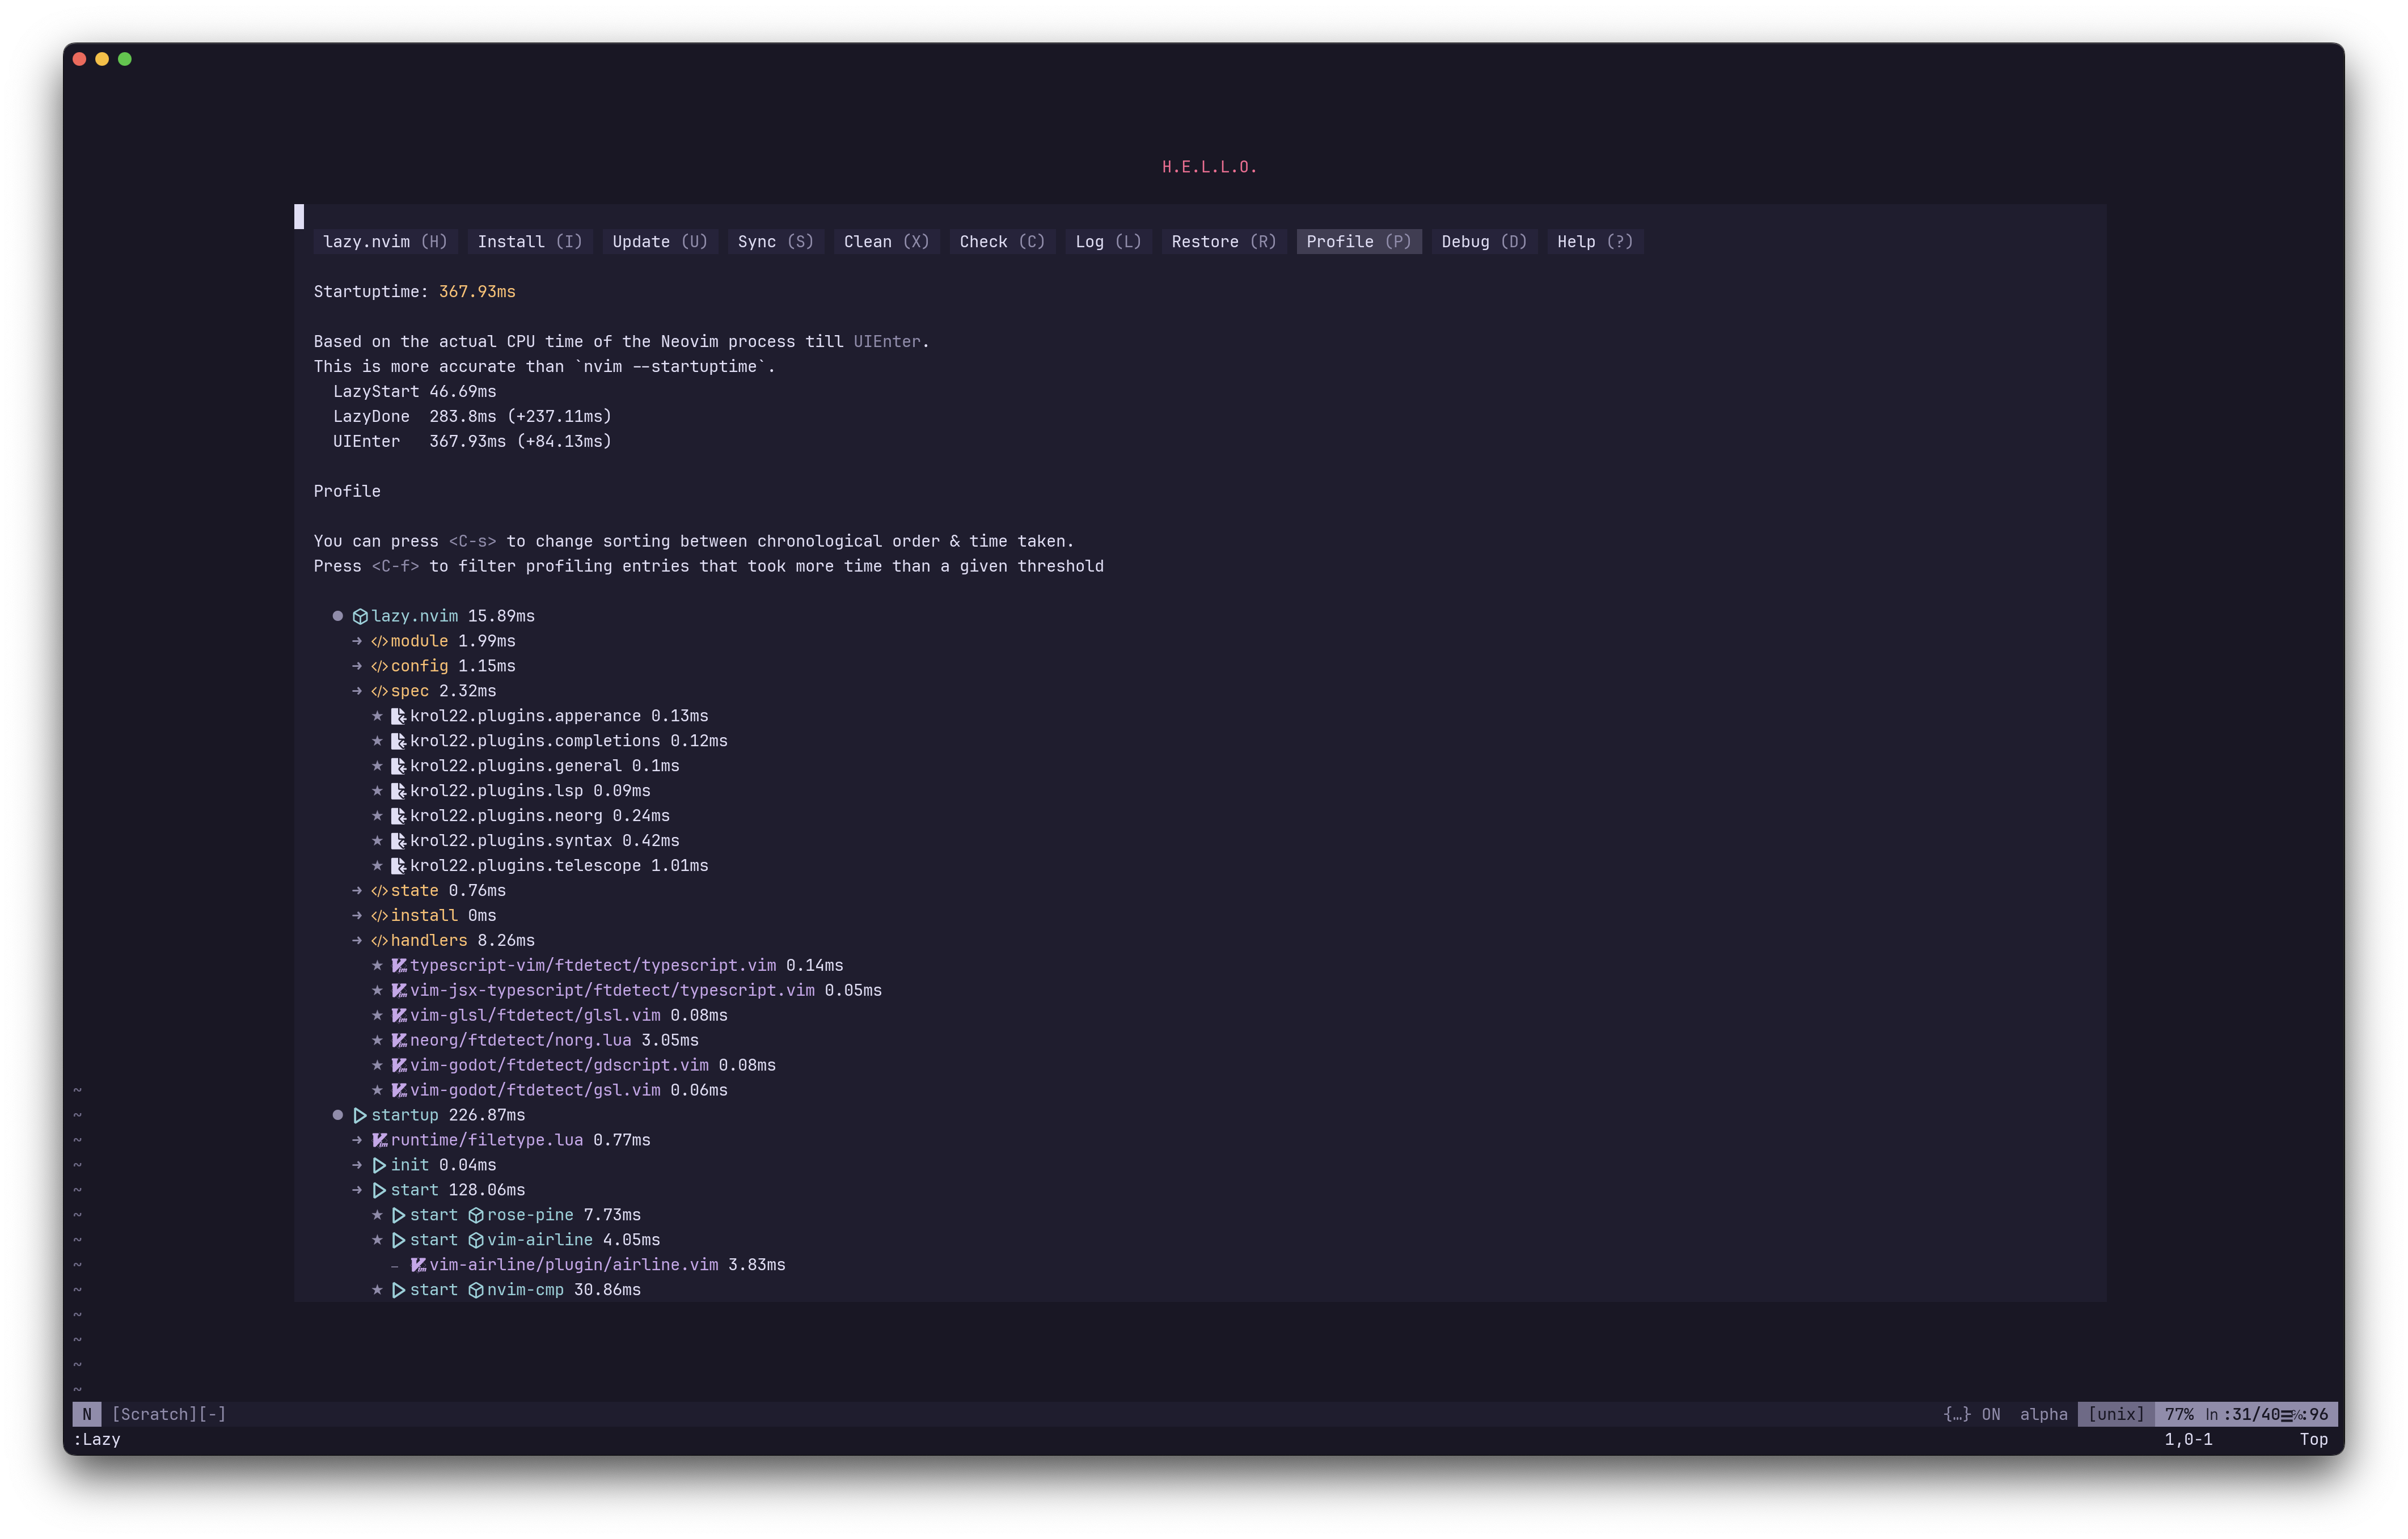Click the file icon beside krol22.plugins.telescope
This screenshot has height=1539, width=2408.
398,866
